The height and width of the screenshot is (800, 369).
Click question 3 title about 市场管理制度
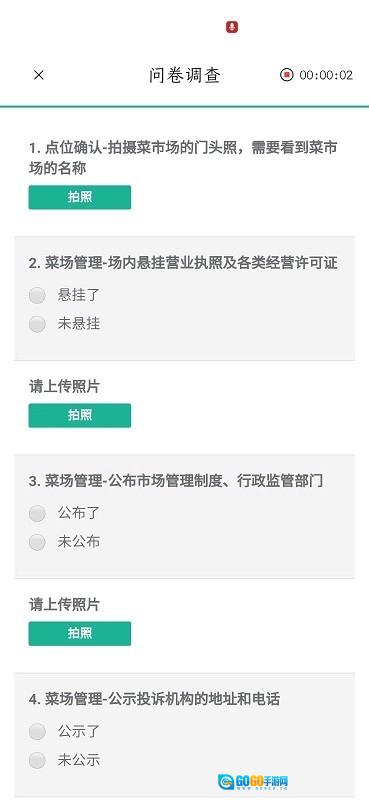click(x=176, y=481)
